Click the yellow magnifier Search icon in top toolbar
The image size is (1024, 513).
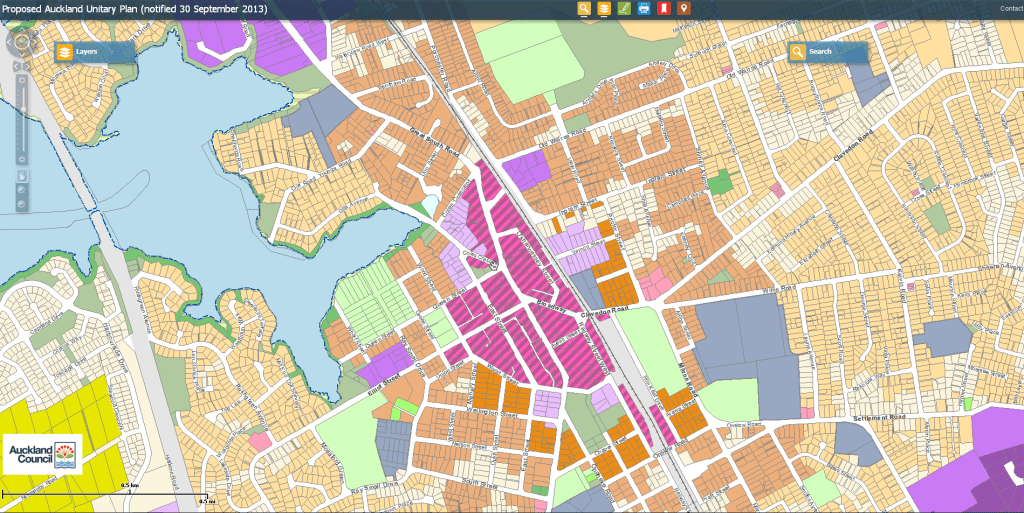click(x=584, y=9)
